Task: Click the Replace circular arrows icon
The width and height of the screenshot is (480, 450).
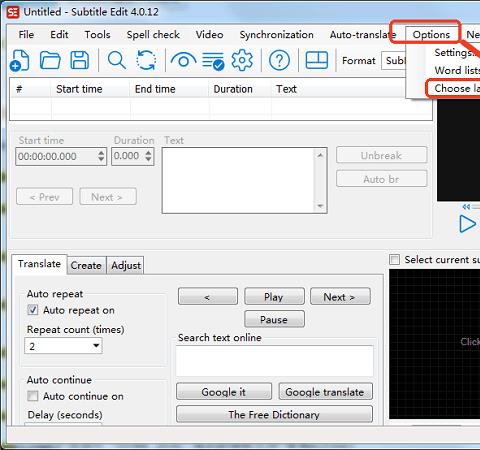Action: pyautogui.click(x=146, y=60)
